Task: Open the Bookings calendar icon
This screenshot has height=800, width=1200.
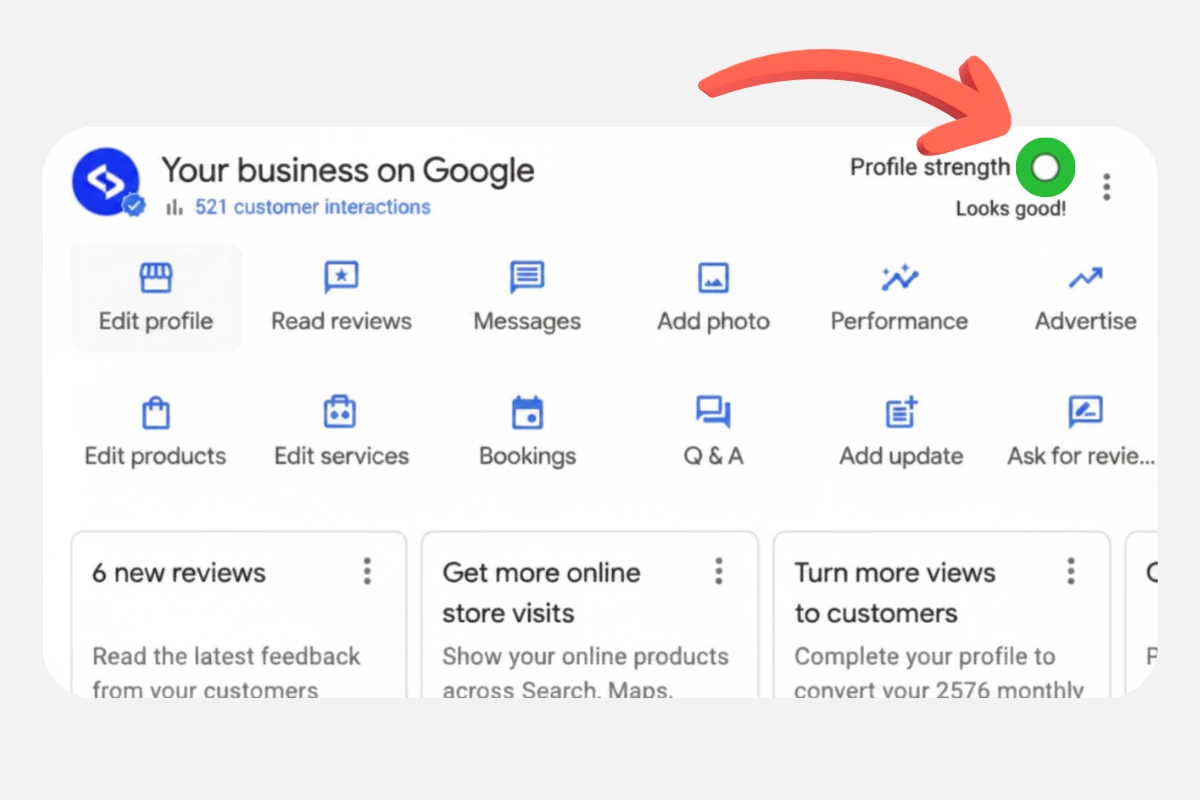Action: (527, 412)
